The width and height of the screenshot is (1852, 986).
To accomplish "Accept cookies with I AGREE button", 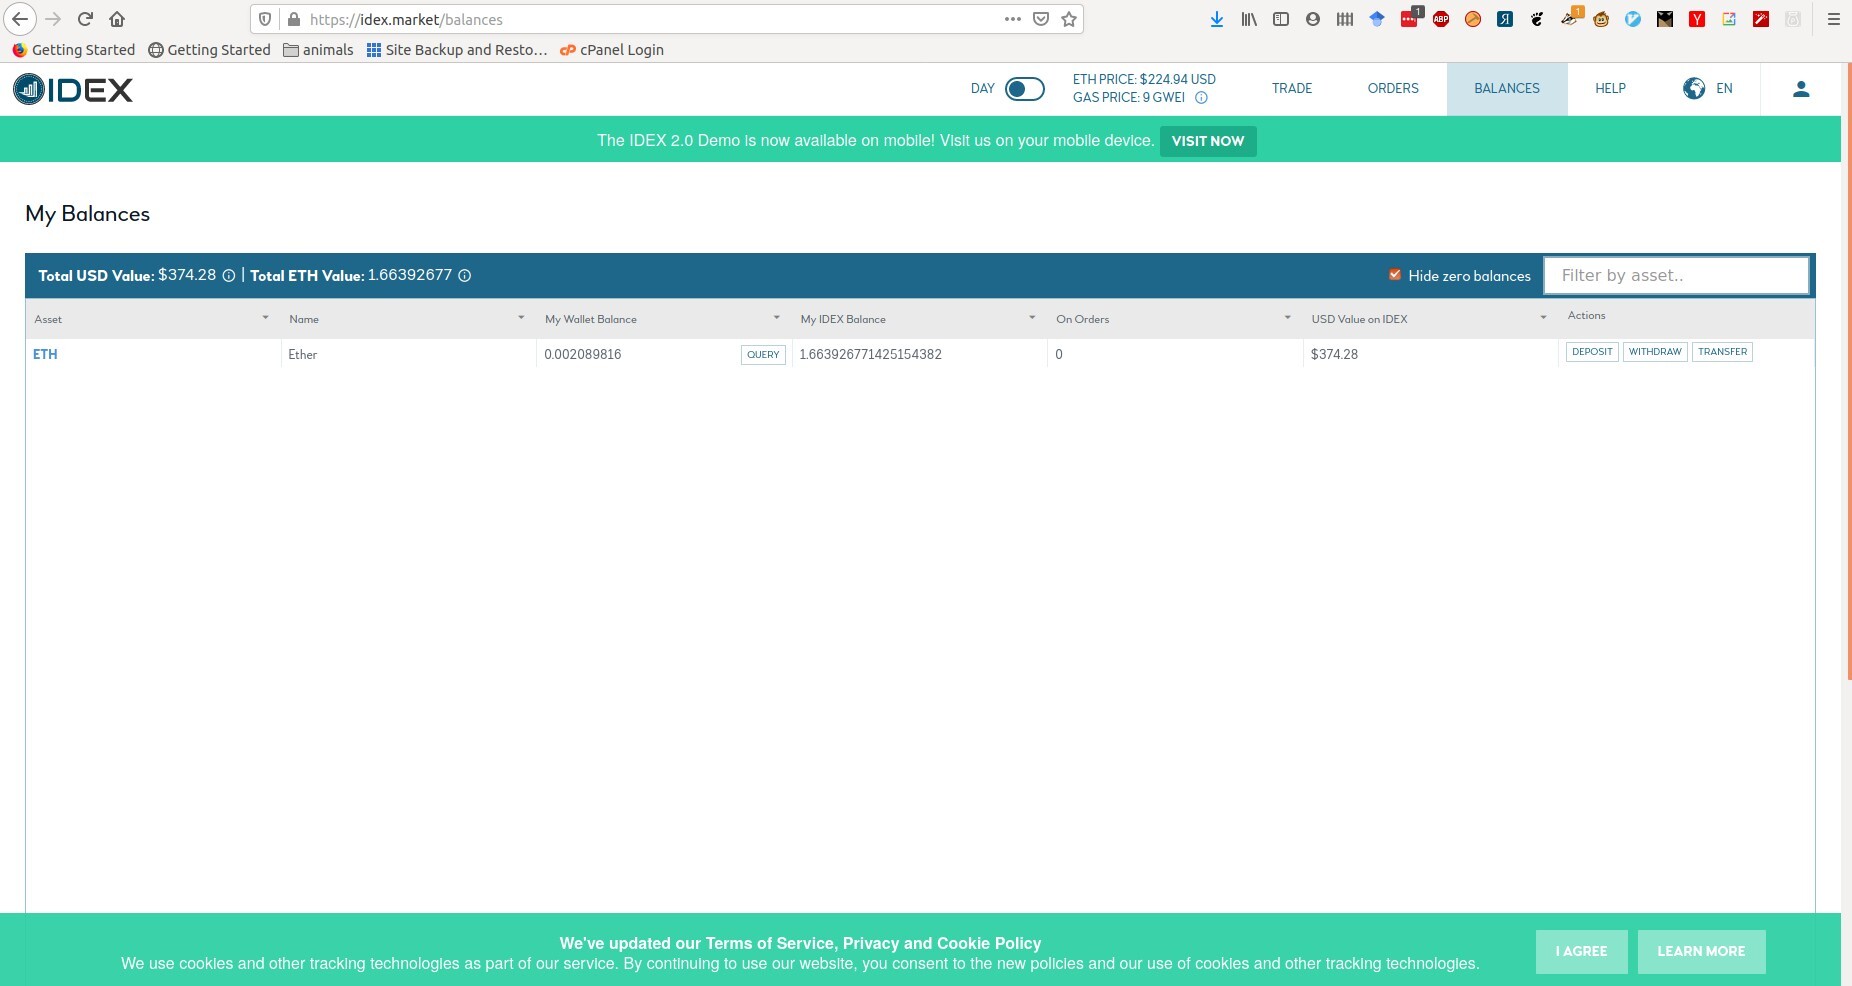I will pyautogui.click(x=1581, y=951).
